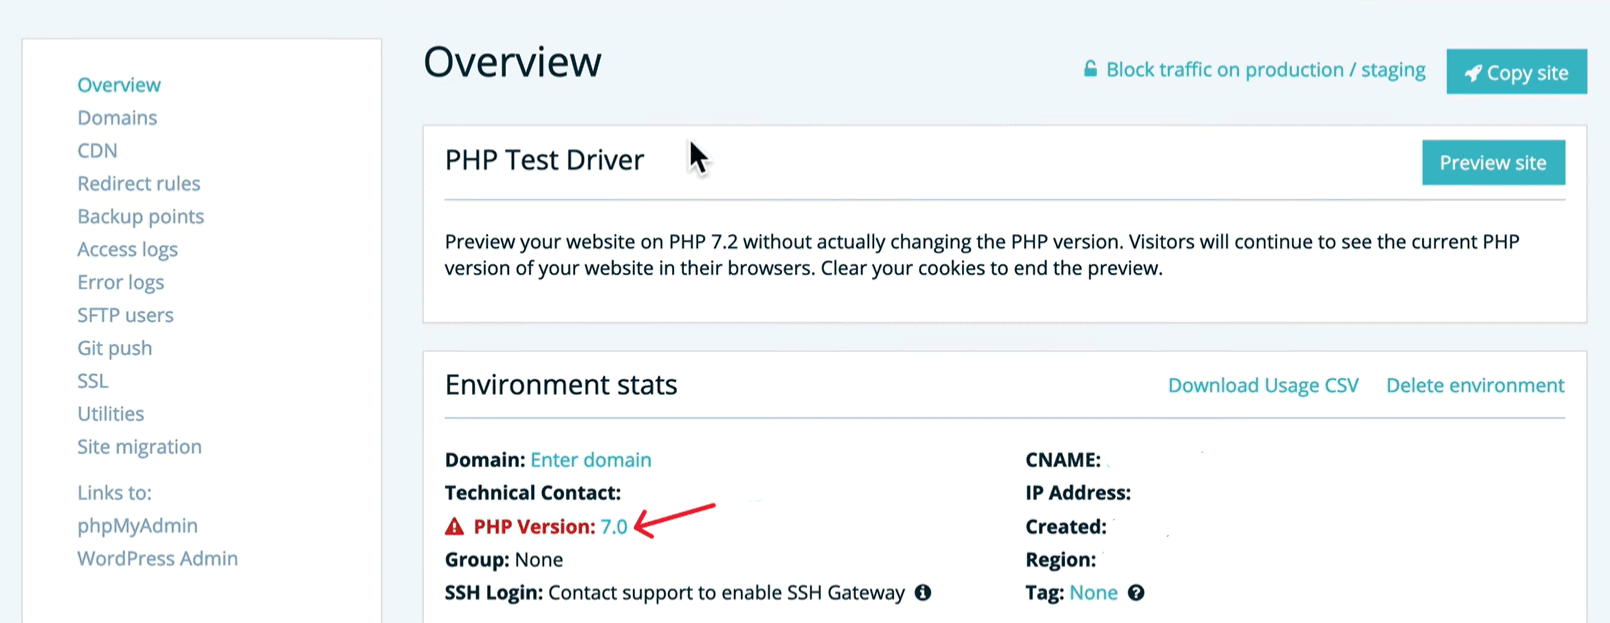View Error logs from the sidebar

(x=120, y=283)
